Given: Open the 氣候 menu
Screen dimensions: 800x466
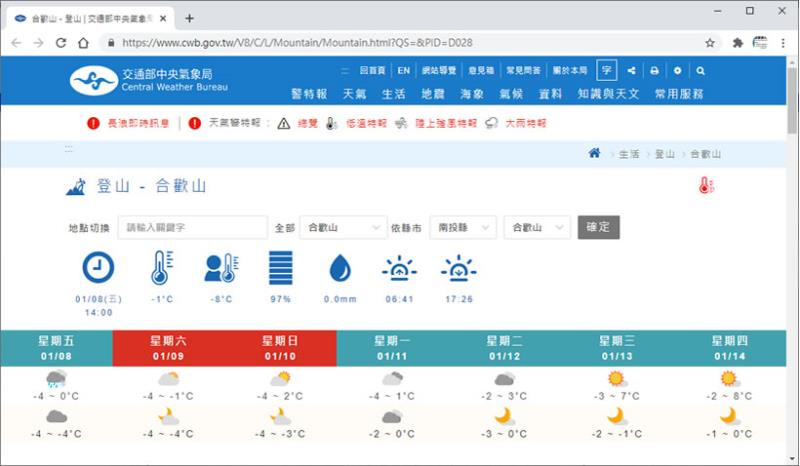Looking at the screenshot, I should tap(511, 94).
